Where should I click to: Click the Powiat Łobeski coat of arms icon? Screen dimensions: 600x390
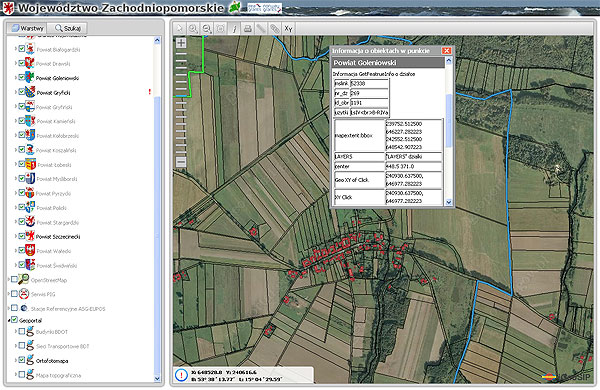pos(31,165)
